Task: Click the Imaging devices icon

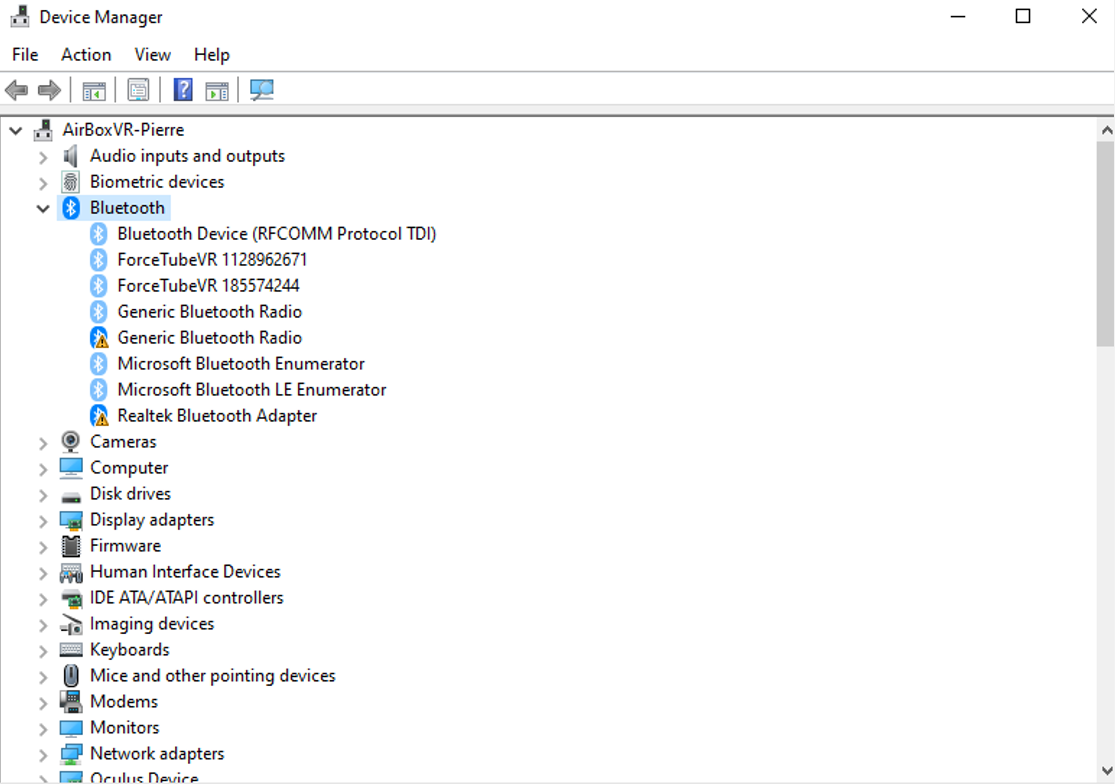Action: click(70, 624)
